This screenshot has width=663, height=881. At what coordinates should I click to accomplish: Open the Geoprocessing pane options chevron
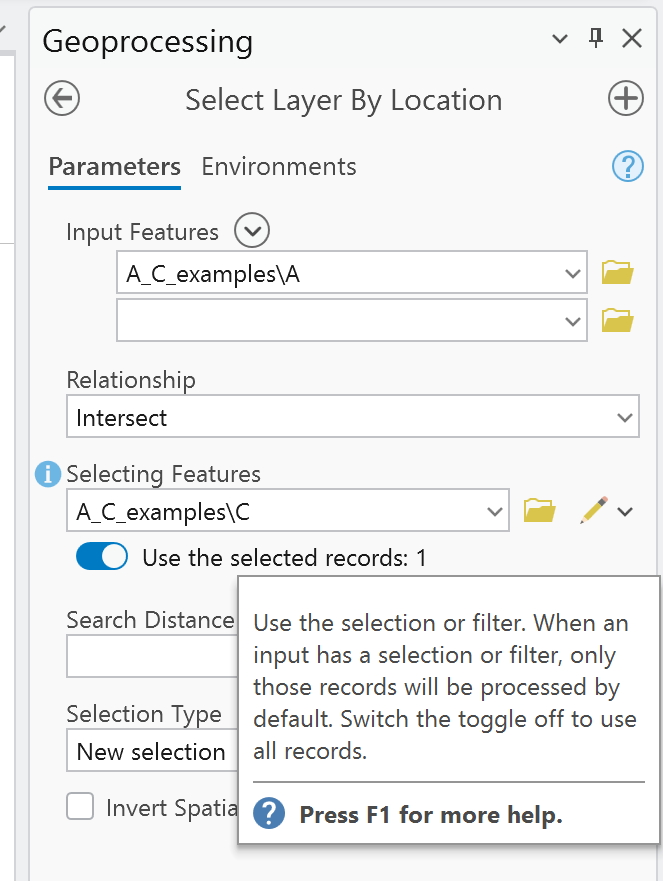(559, 39)
